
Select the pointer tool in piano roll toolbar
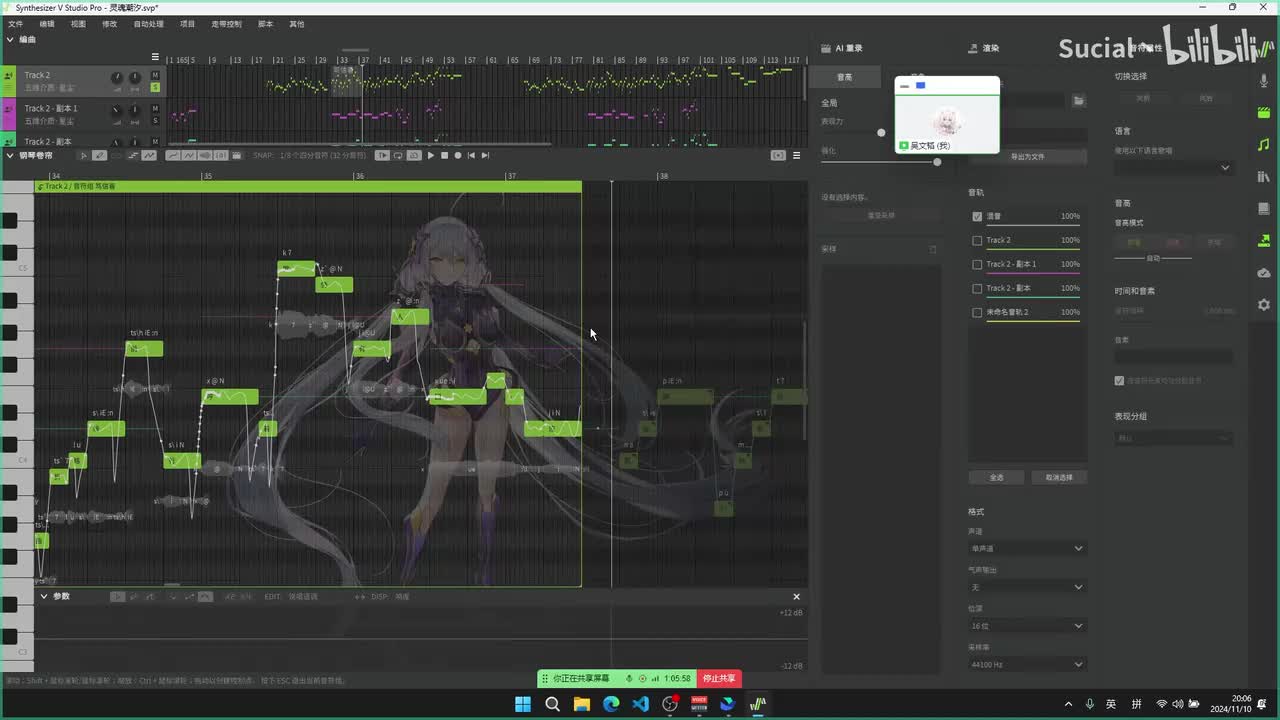tap(83, 155)
